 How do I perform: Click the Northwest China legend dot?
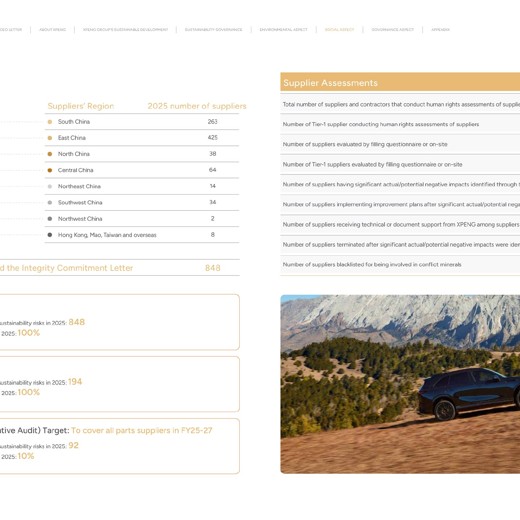click(50, 219)
